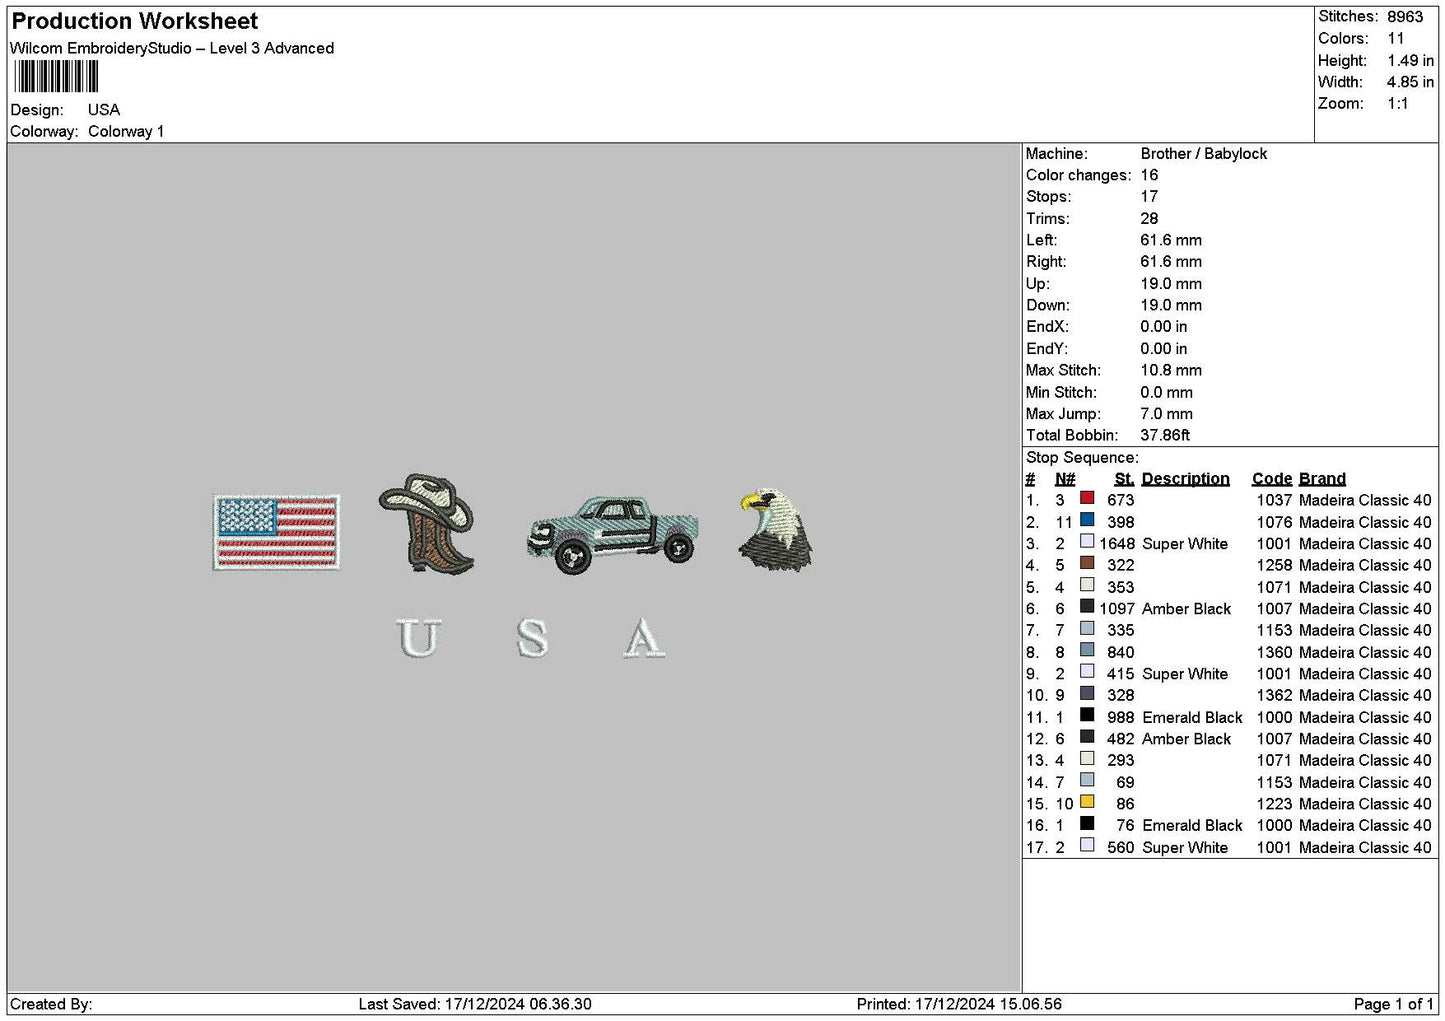The height and width of the screenshot is (1021, 1445).
Task: Select the Stops value '17'
Action: pos(1149,197)
